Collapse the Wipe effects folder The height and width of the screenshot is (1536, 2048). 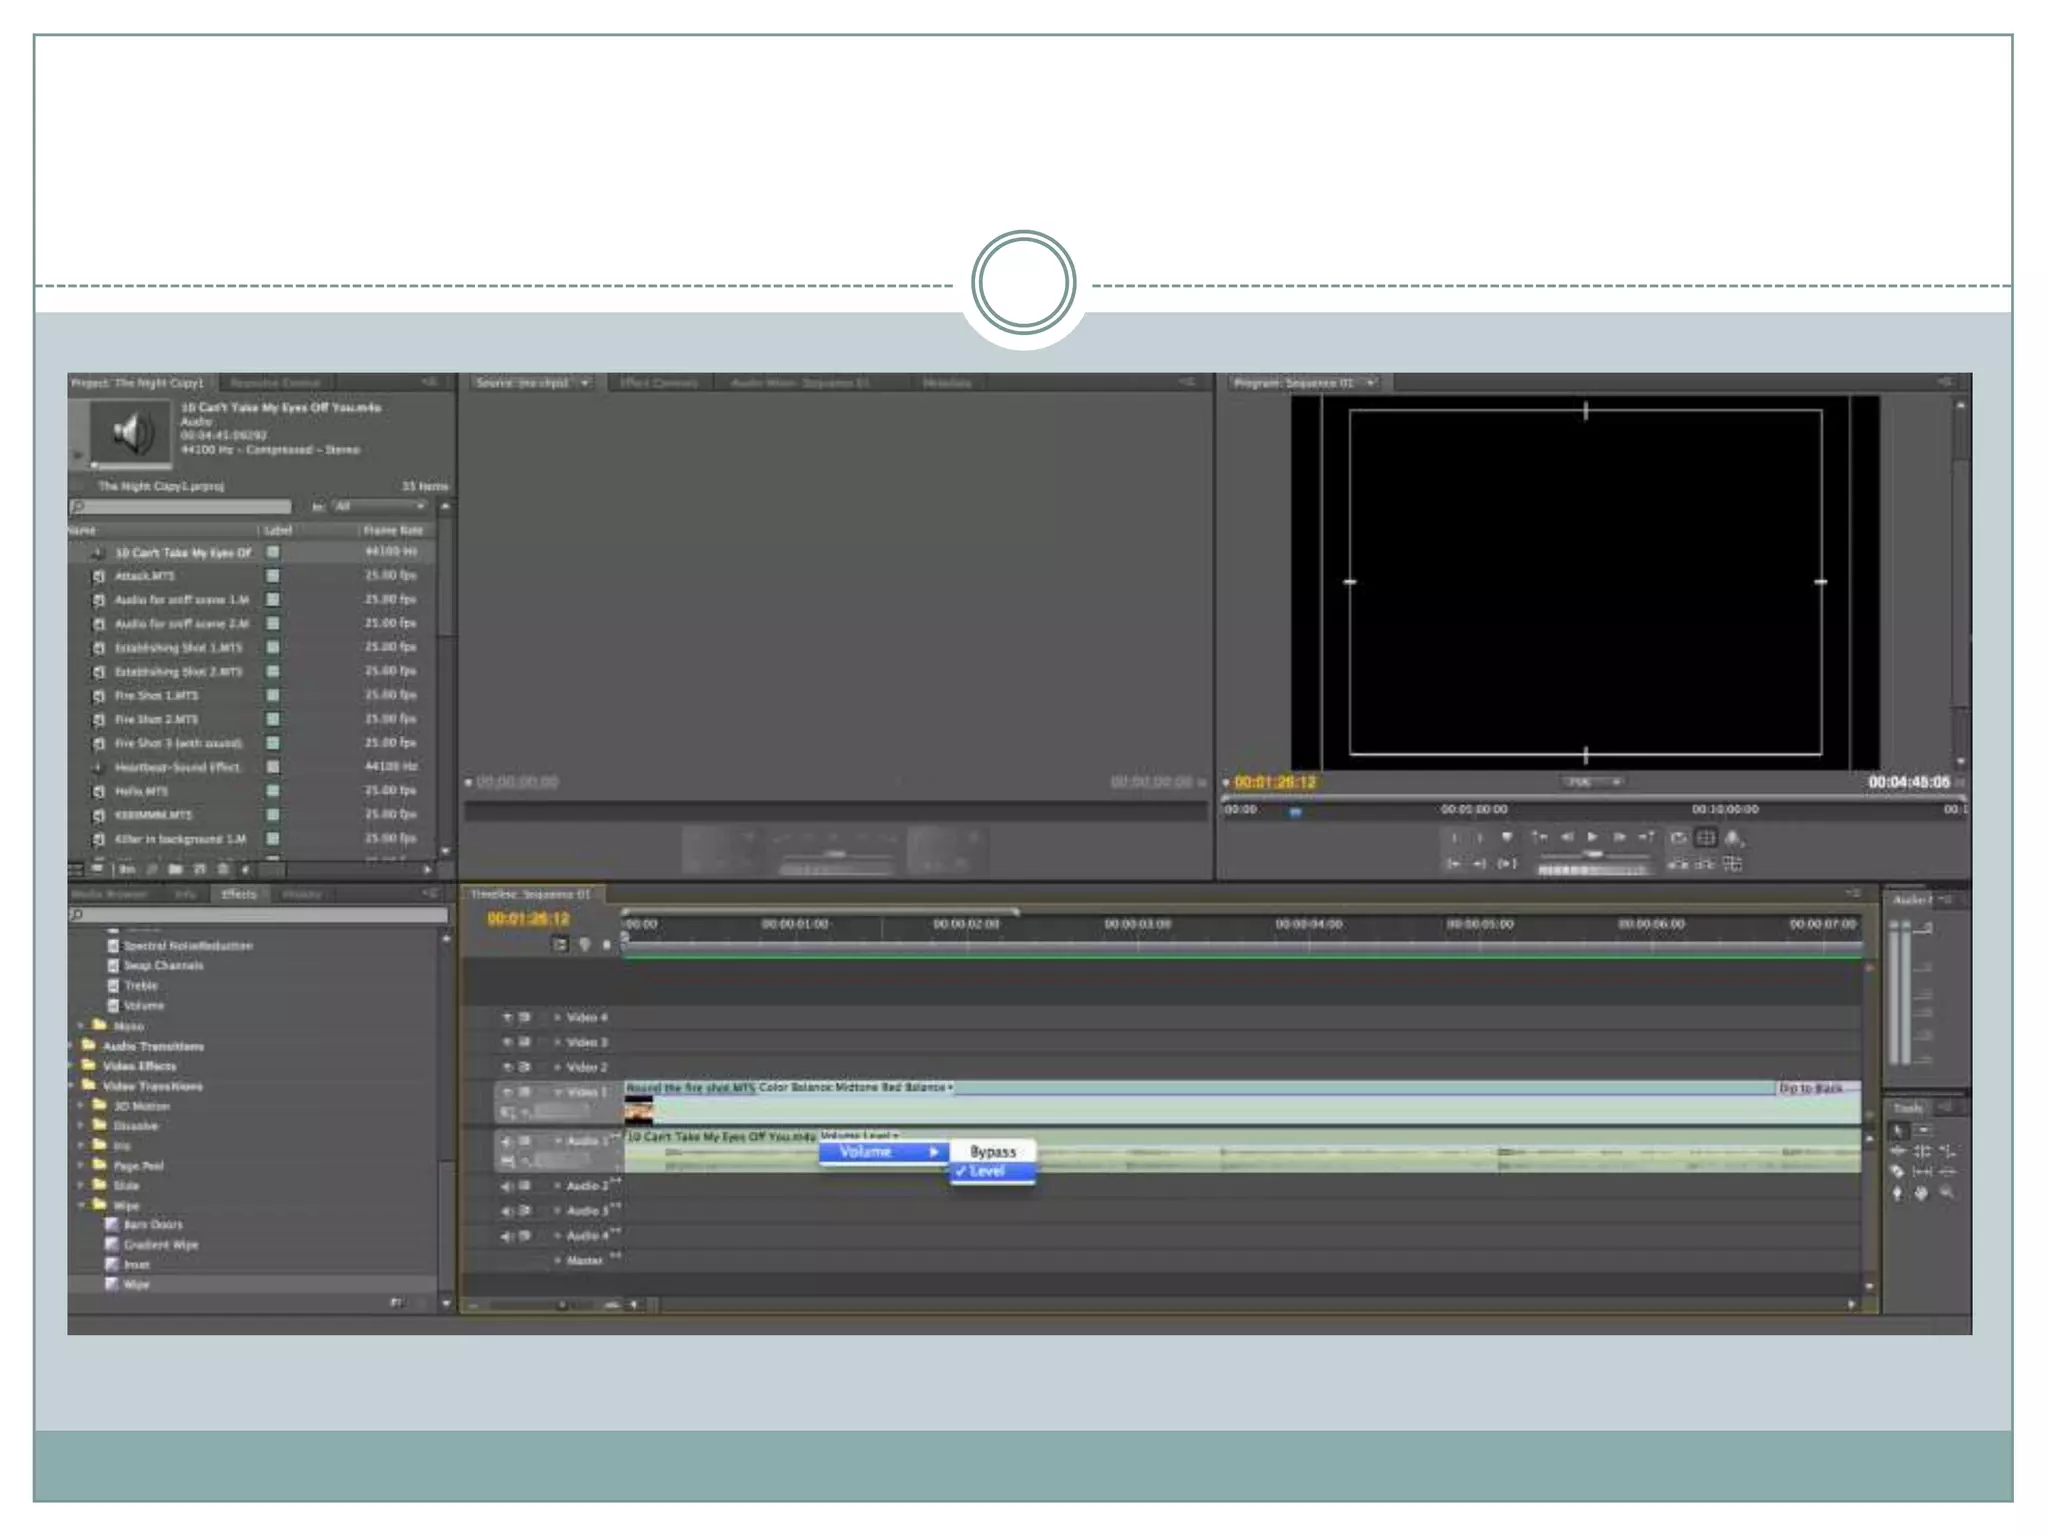[81, 1205]
